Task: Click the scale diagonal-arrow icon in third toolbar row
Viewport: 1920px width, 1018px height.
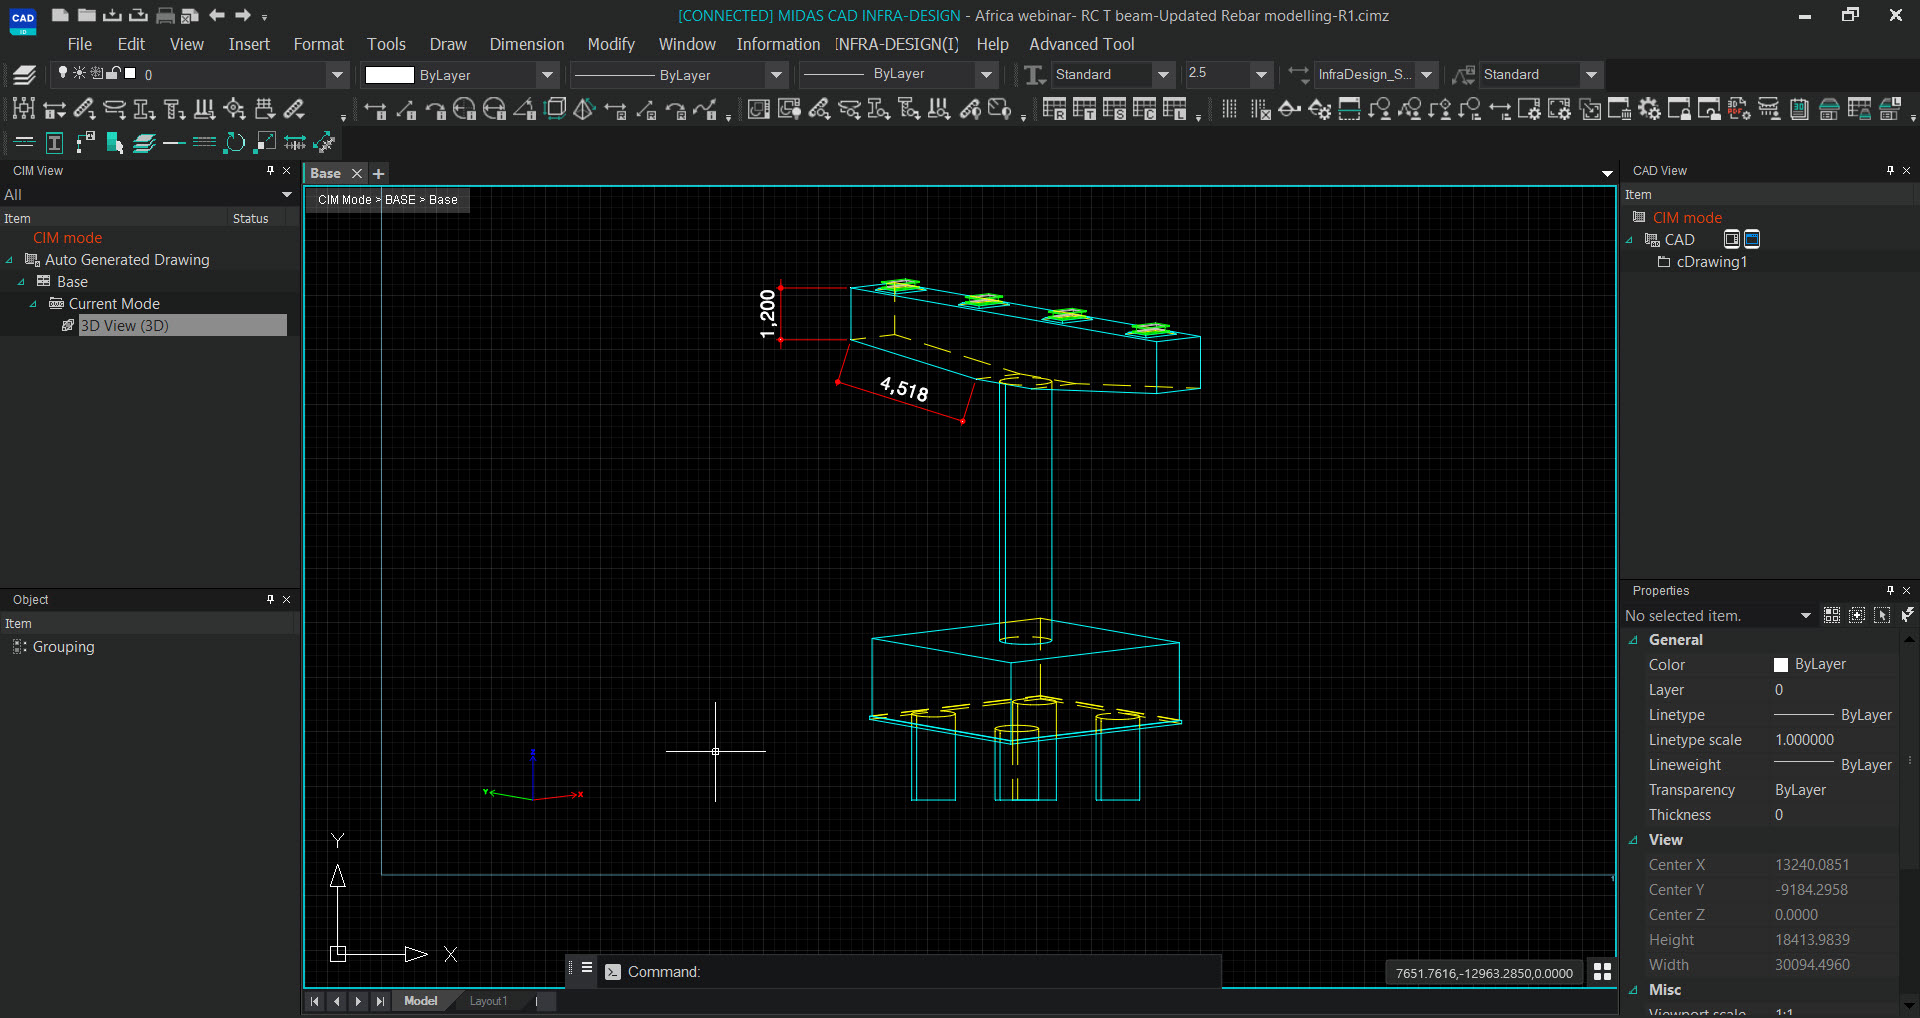Action: (x=265, y=143)
